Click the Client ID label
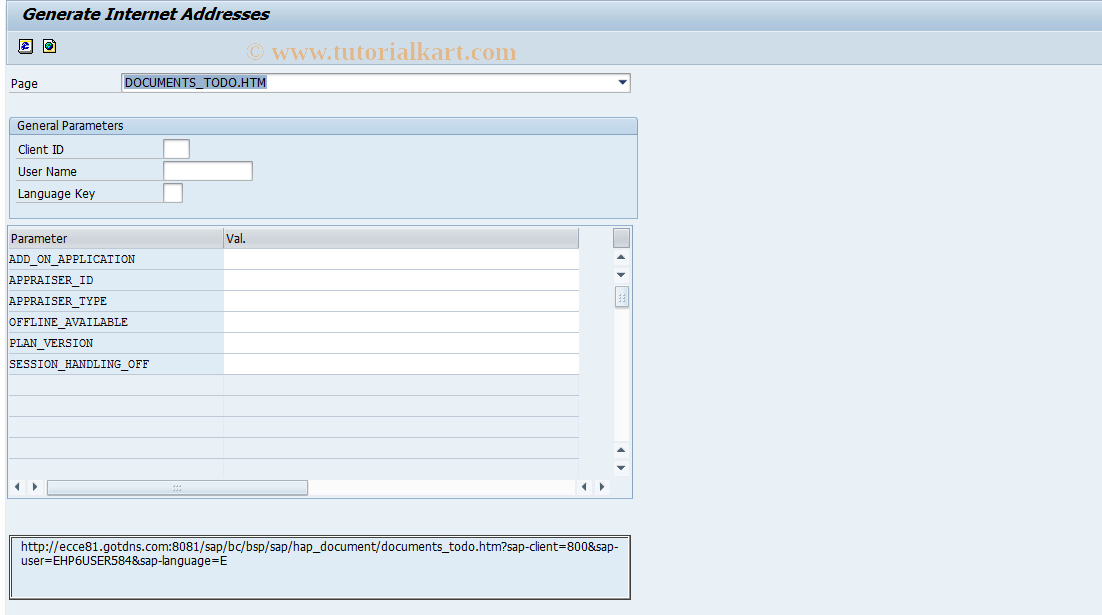Screen dimensions: 1102x615 [x=41, y=150]
